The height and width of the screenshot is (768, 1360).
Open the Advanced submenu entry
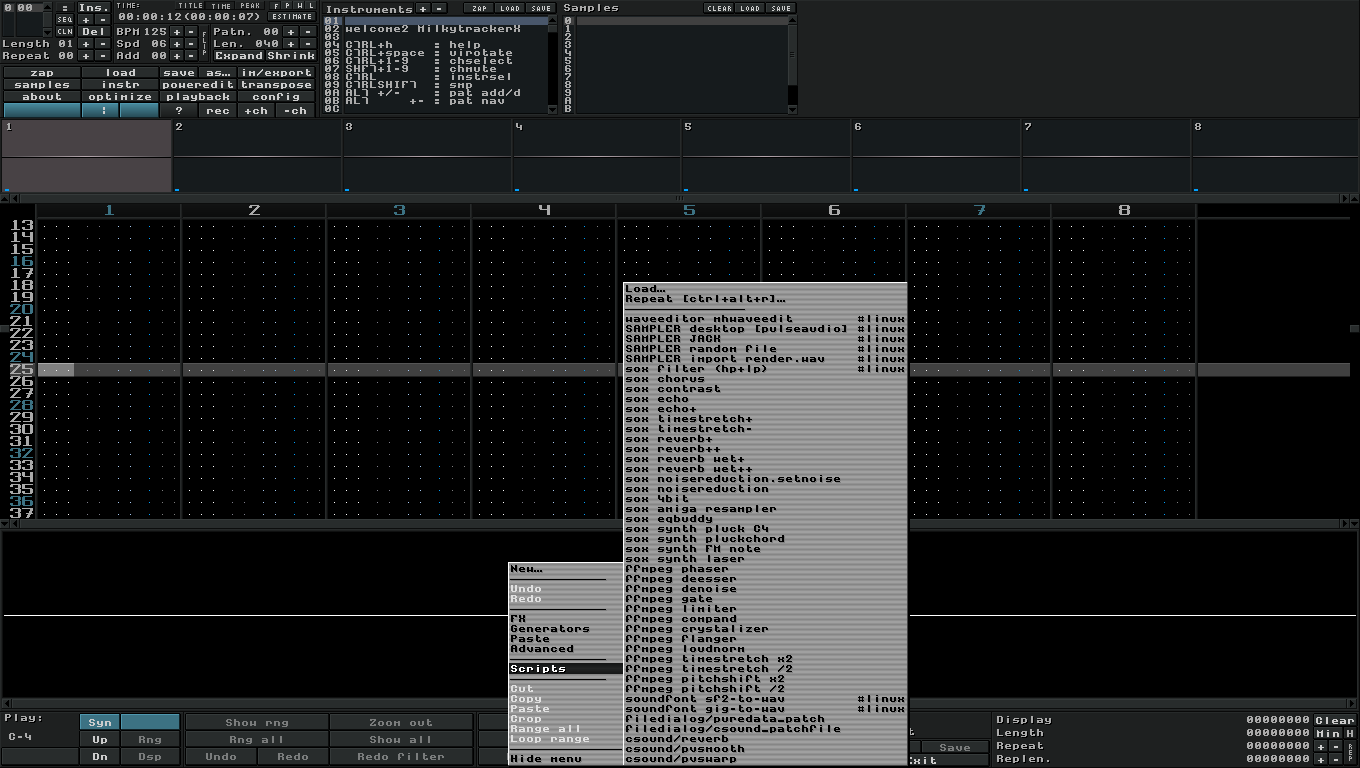click(541, 649)
